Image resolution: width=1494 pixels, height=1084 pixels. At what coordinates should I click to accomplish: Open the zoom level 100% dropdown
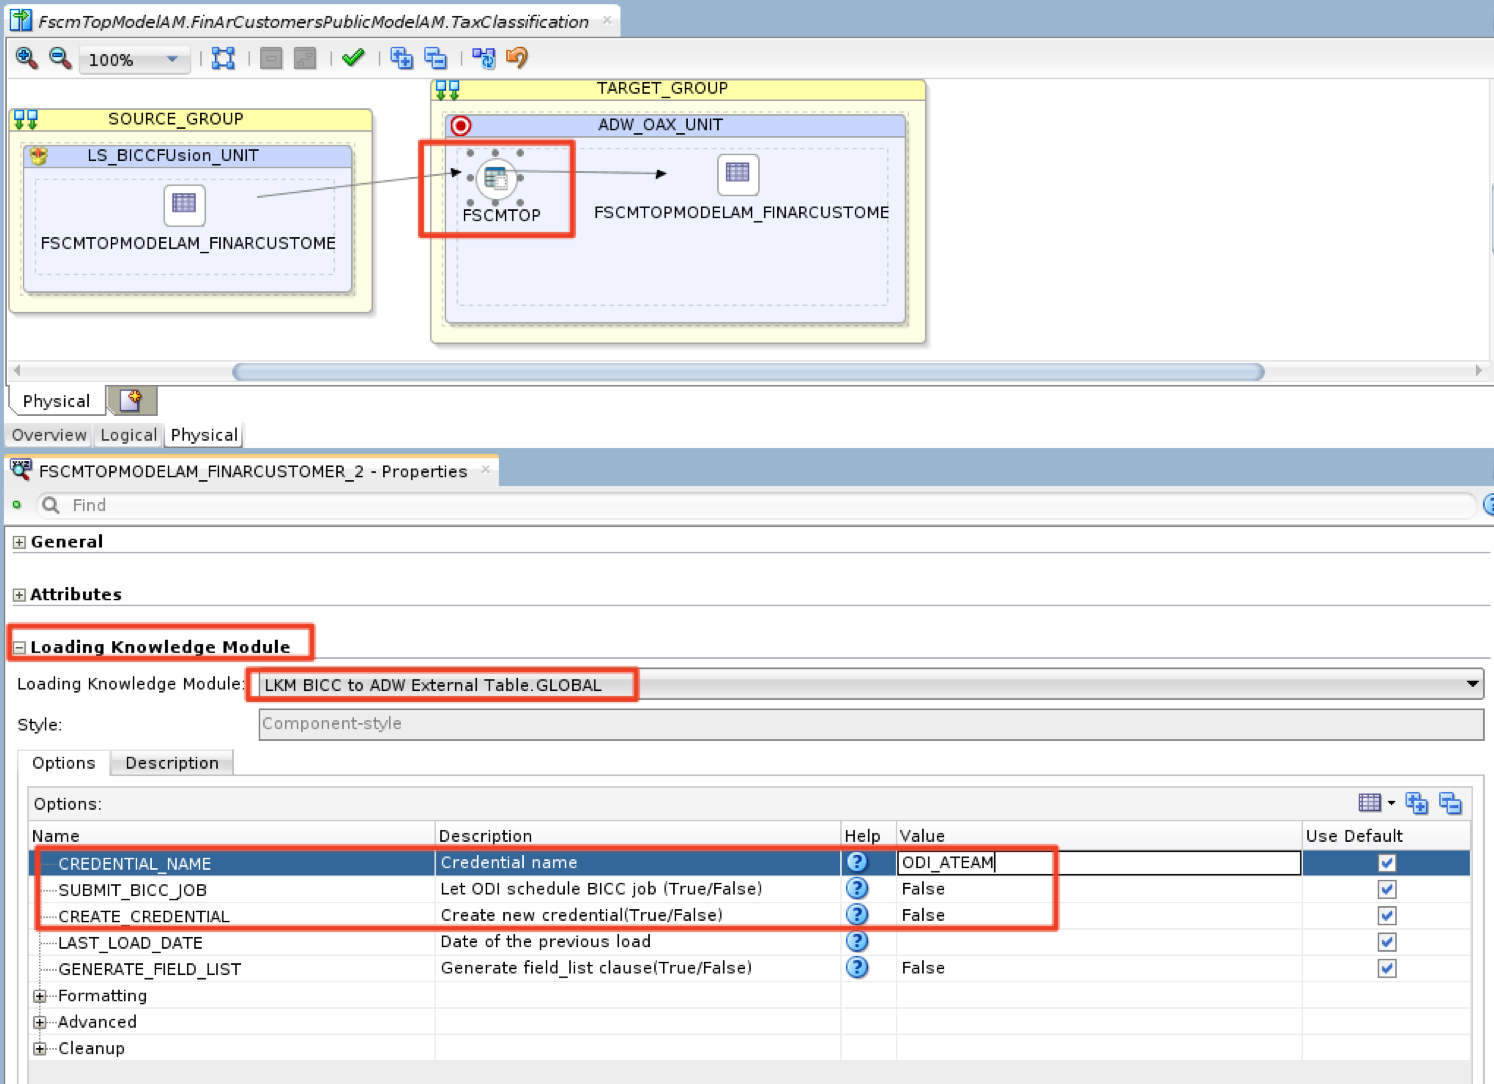pos(172,60)
